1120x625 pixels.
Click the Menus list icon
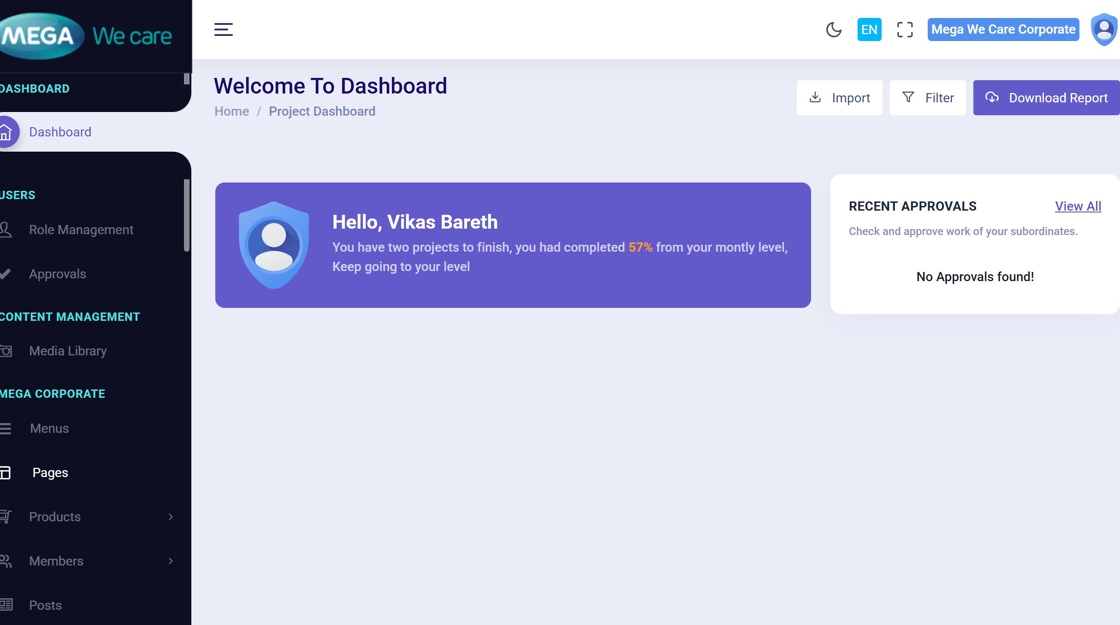tap(6, 429)
